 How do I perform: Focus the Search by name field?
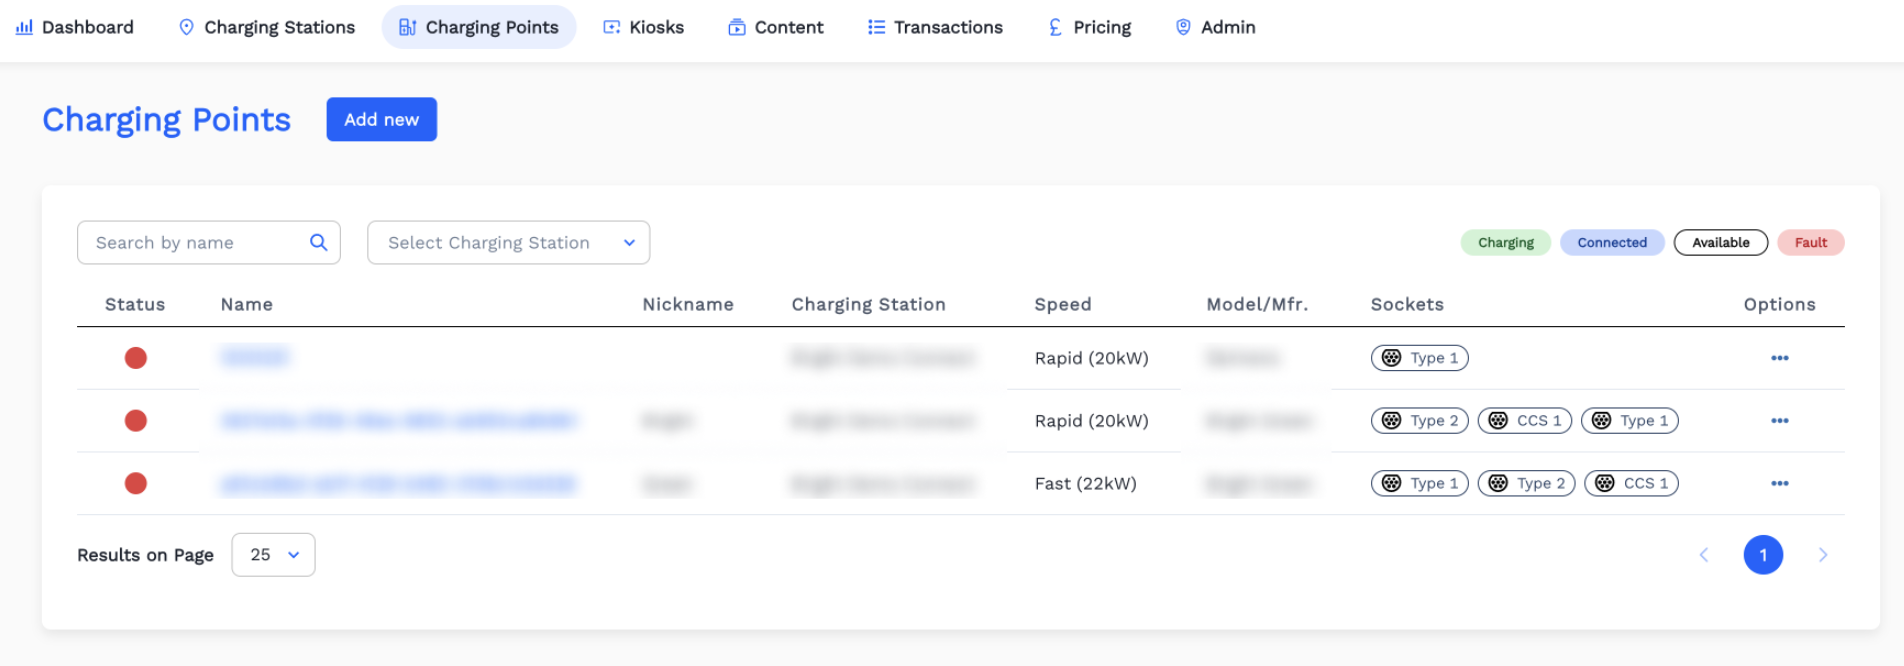coord(195,243)
